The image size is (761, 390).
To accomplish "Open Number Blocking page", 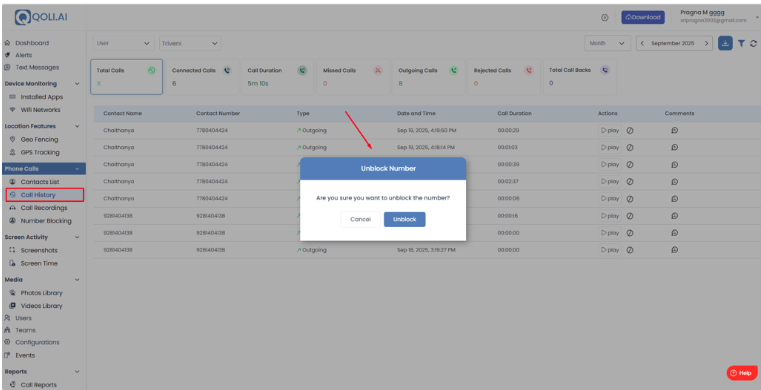I will coord(46,221).
